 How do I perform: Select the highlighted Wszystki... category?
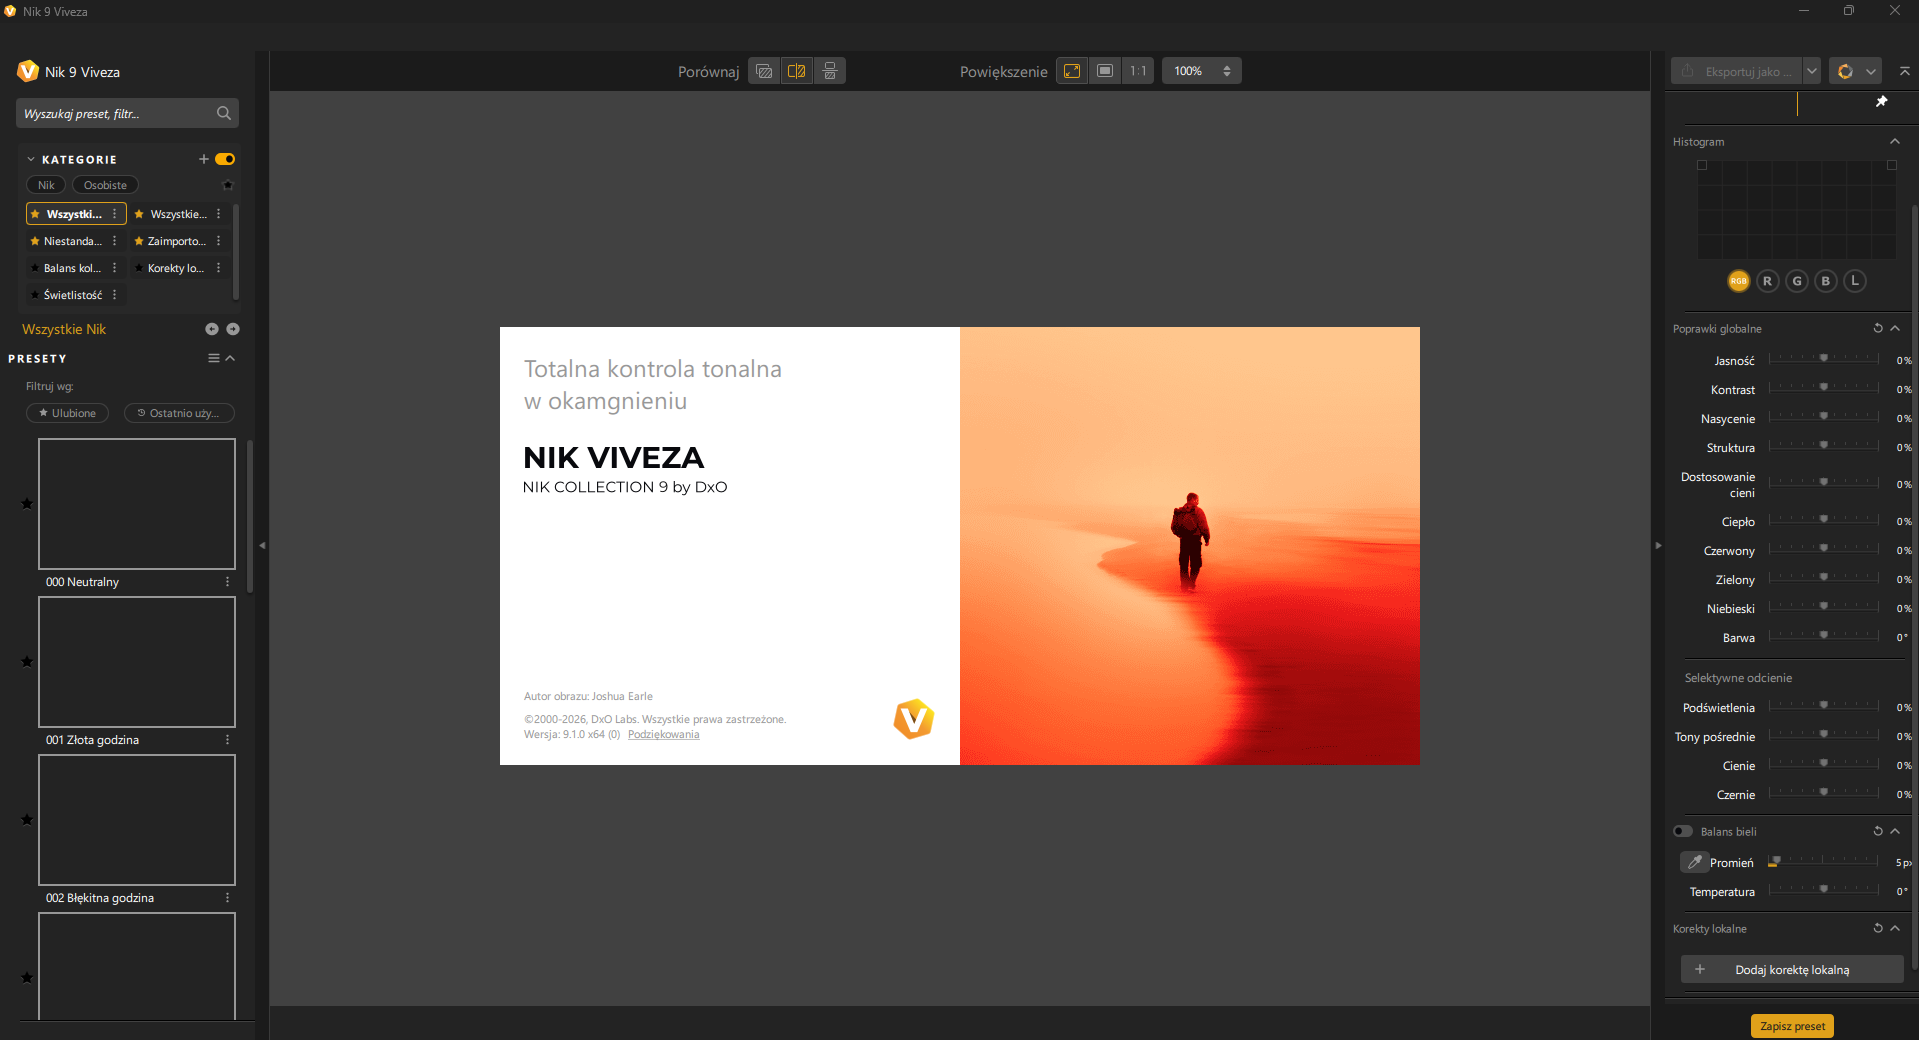[76, 214]
